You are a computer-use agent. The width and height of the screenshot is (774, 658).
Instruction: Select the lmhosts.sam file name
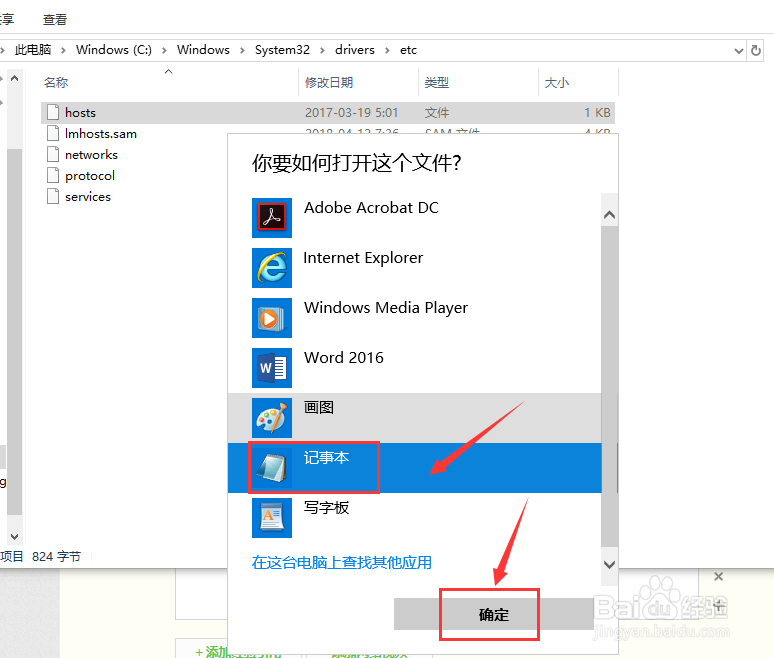[x=101, y=134]
